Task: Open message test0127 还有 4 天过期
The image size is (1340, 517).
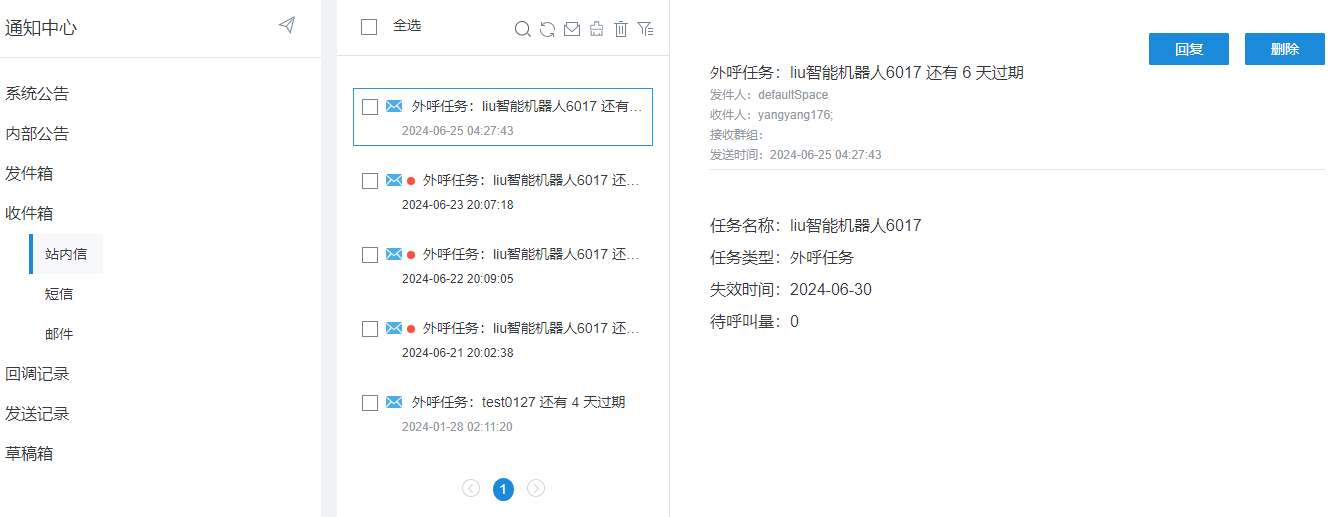Action: tap(503, 413)
